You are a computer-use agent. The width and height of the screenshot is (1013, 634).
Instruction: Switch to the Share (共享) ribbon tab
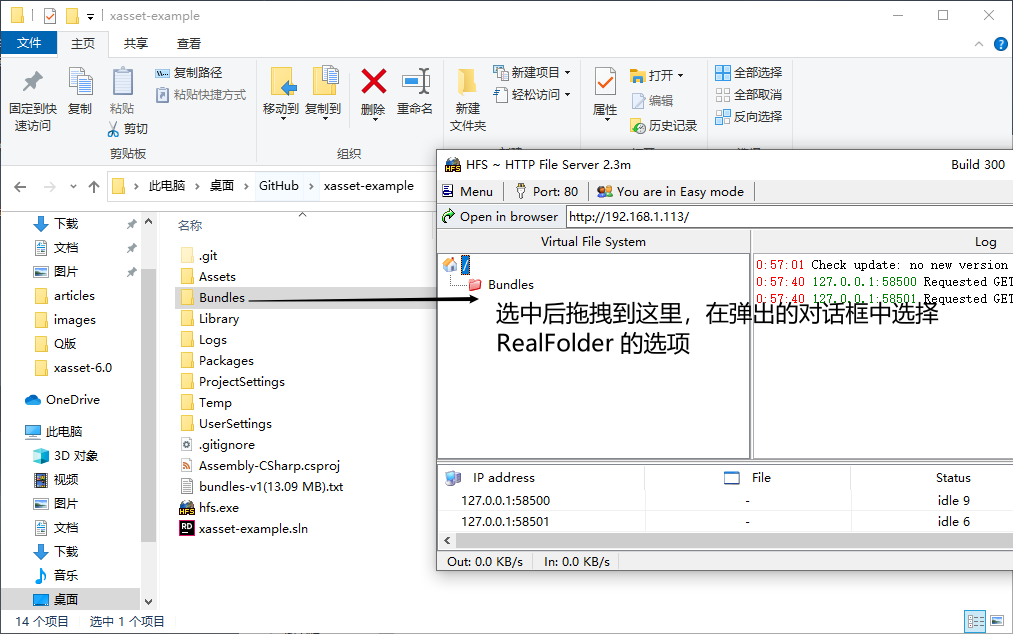[x=136, y=43]
